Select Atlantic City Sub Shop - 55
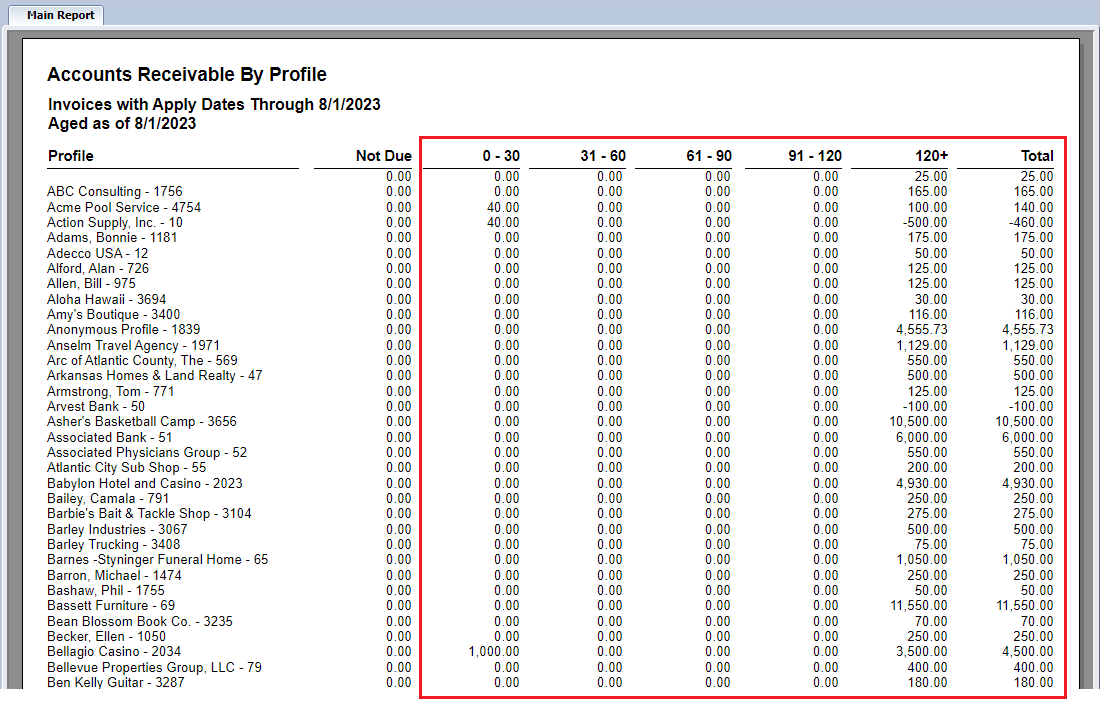 point(127,468)
